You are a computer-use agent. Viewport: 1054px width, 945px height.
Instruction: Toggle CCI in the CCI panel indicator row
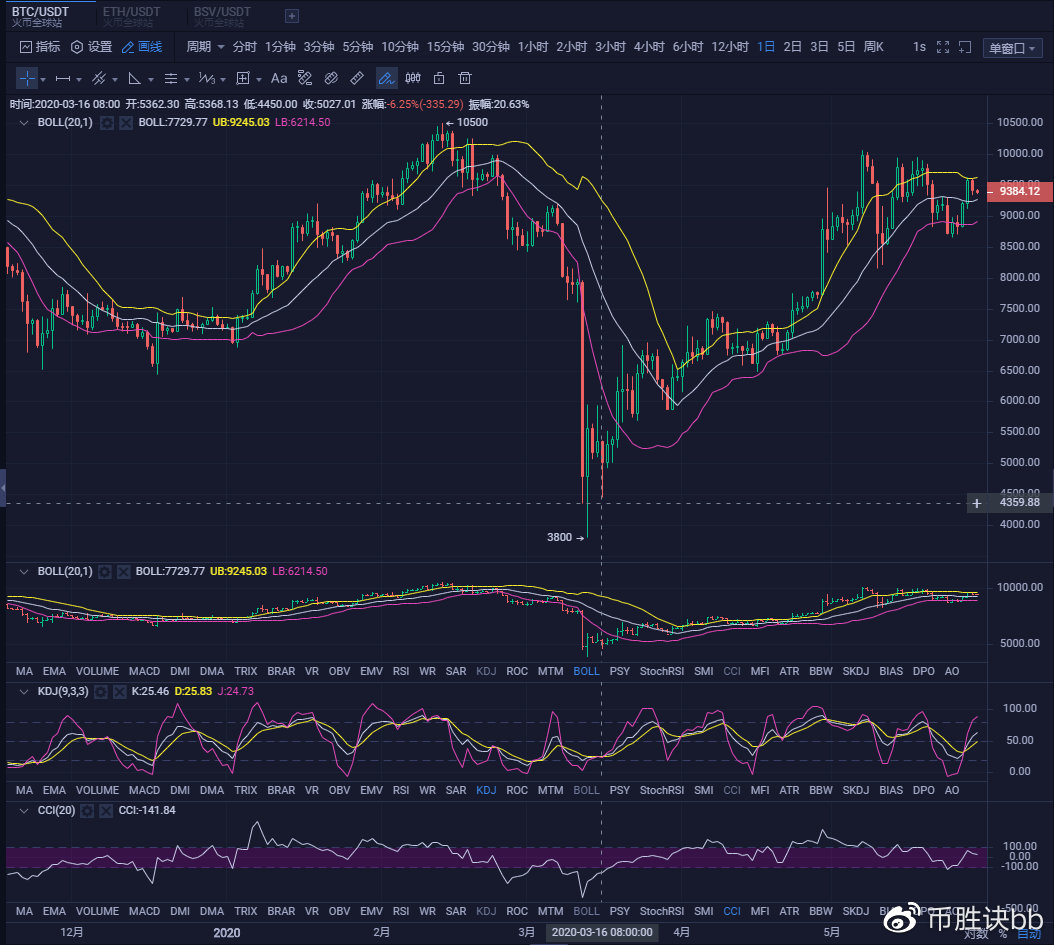click(x=732, y=911)
